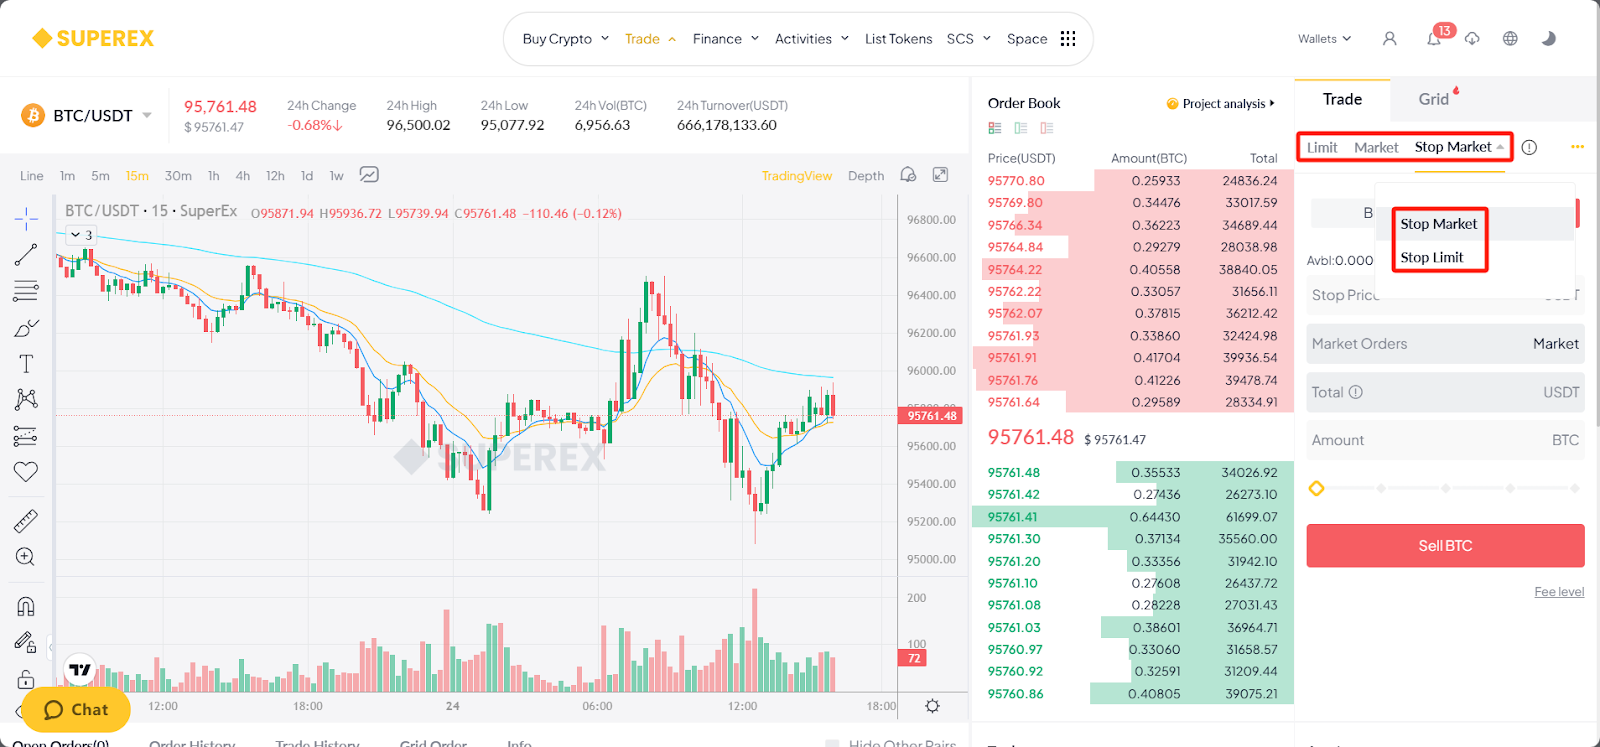Click ask price 95770.80 row

1133,181
